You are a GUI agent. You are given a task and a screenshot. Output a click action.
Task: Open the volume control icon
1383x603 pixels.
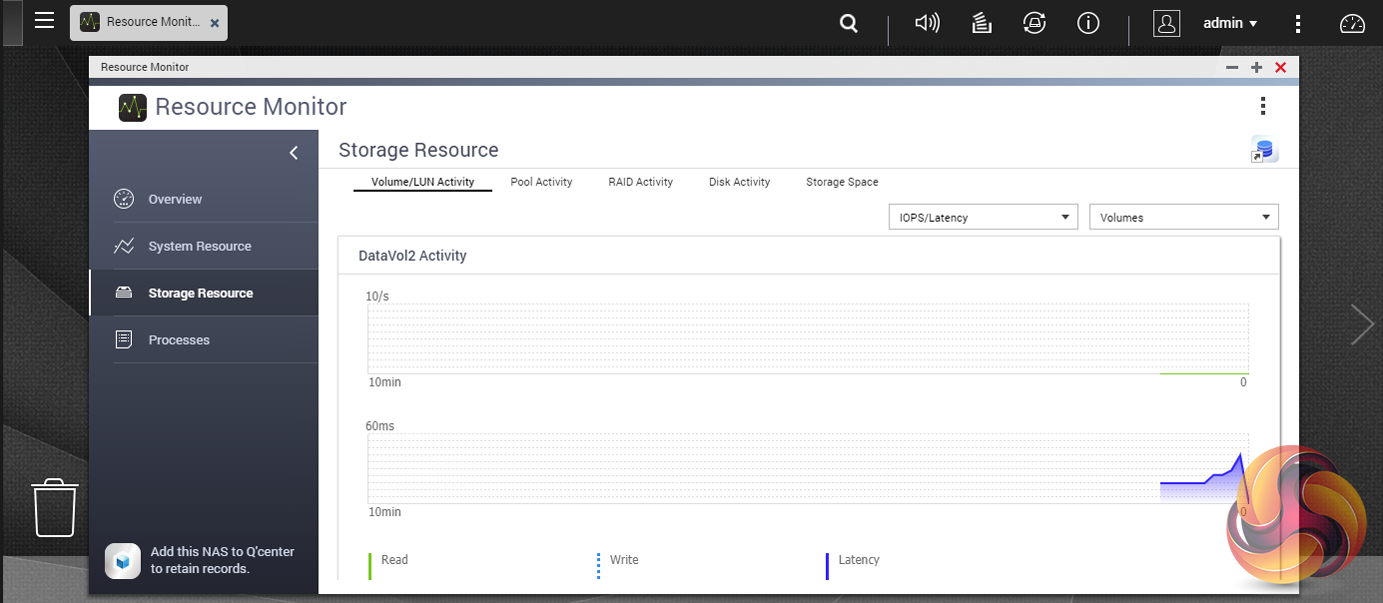927,23
